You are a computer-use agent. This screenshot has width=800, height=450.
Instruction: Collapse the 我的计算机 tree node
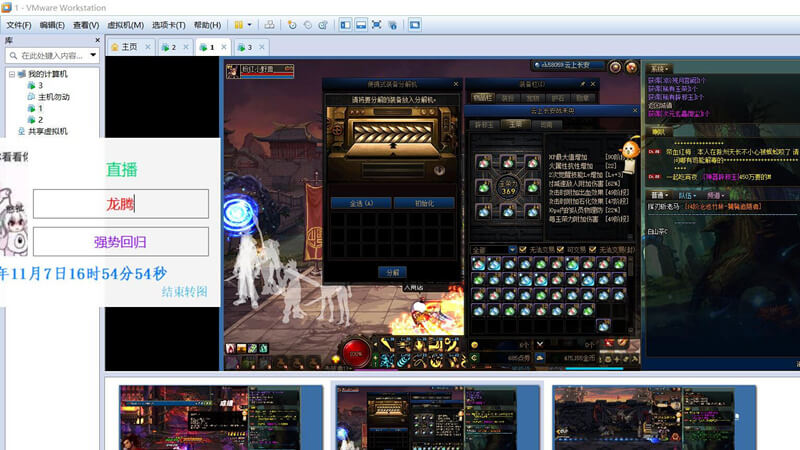click(x=12, y=74)
